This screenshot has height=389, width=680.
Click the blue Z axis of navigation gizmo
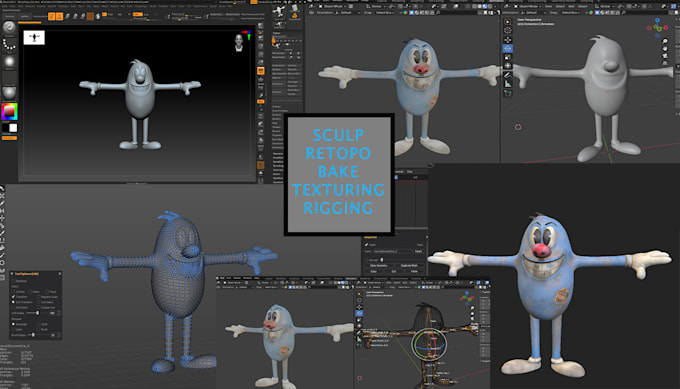657,20
